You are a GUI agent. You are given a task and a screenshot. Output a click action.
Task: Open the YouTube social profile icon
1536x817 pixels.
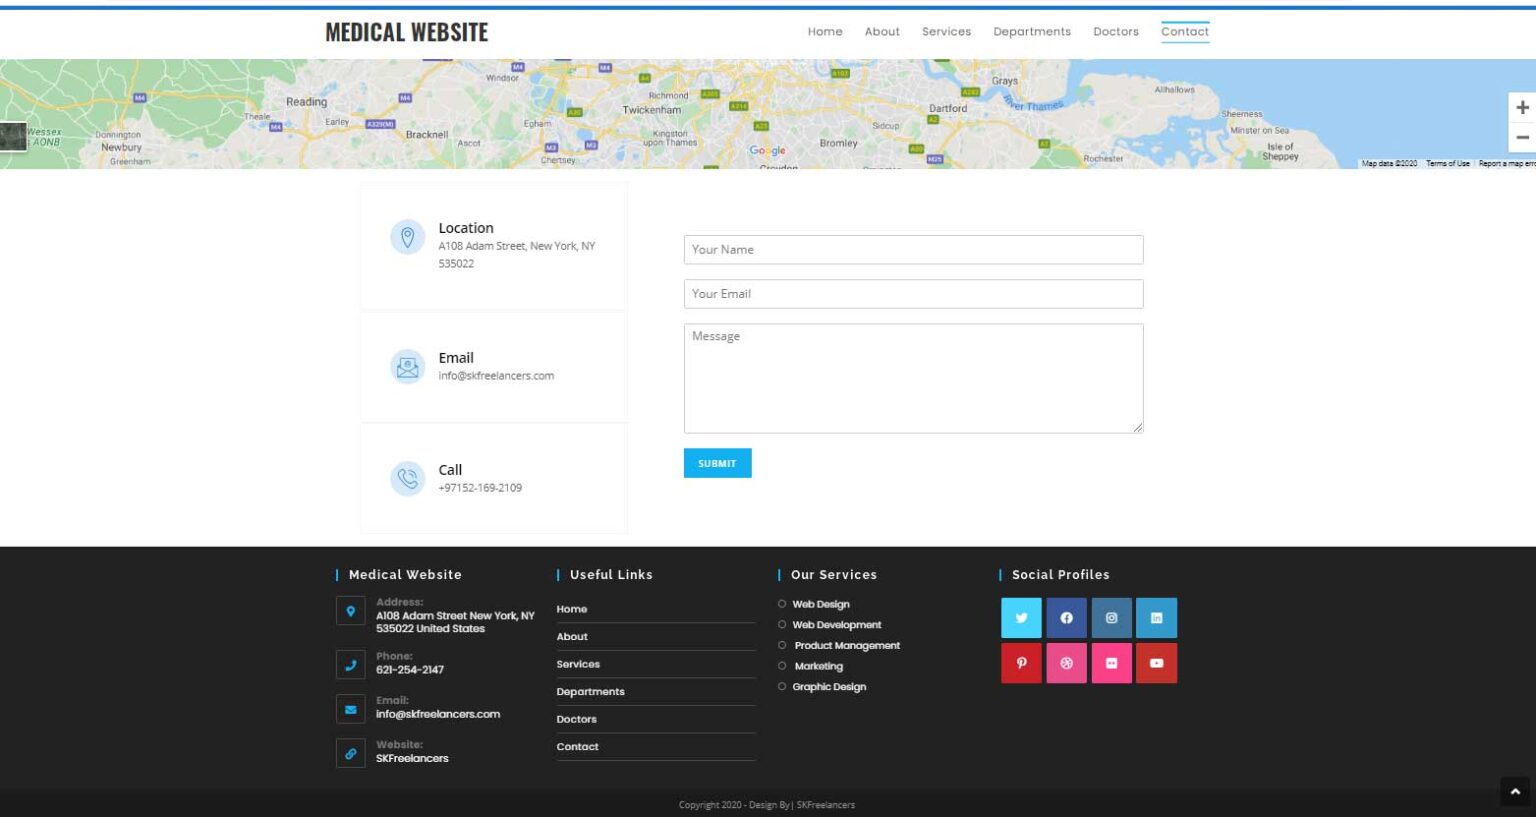[x=1156, y=663]
